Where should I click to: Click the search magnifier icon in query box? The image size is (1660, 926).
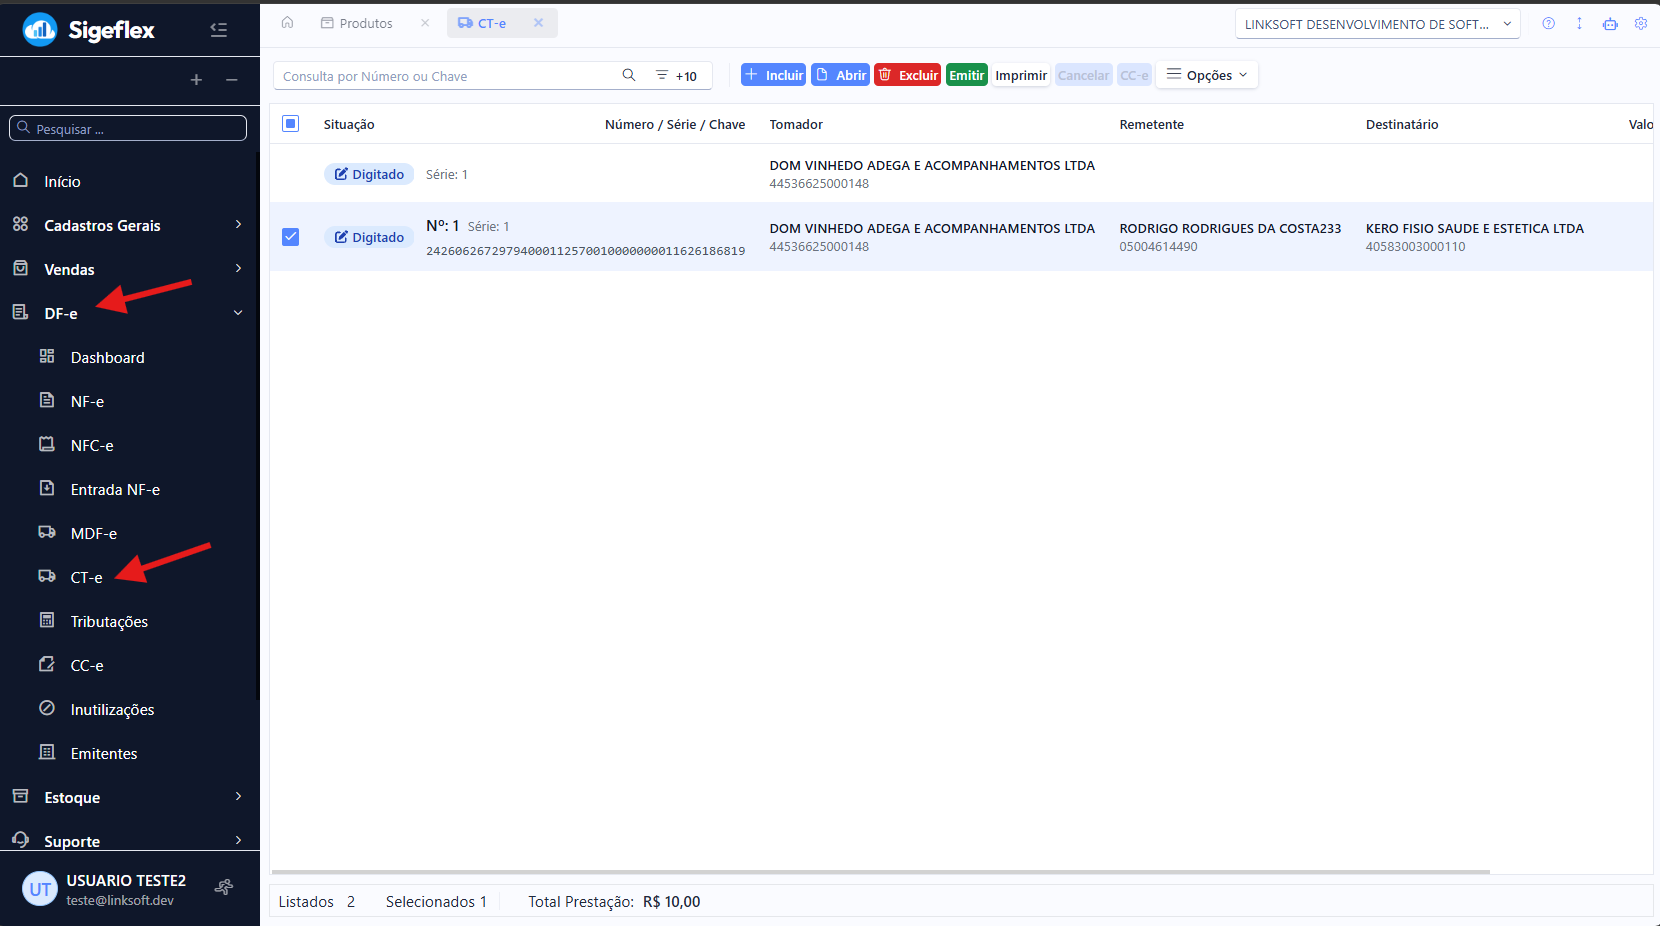click(629, 75)
